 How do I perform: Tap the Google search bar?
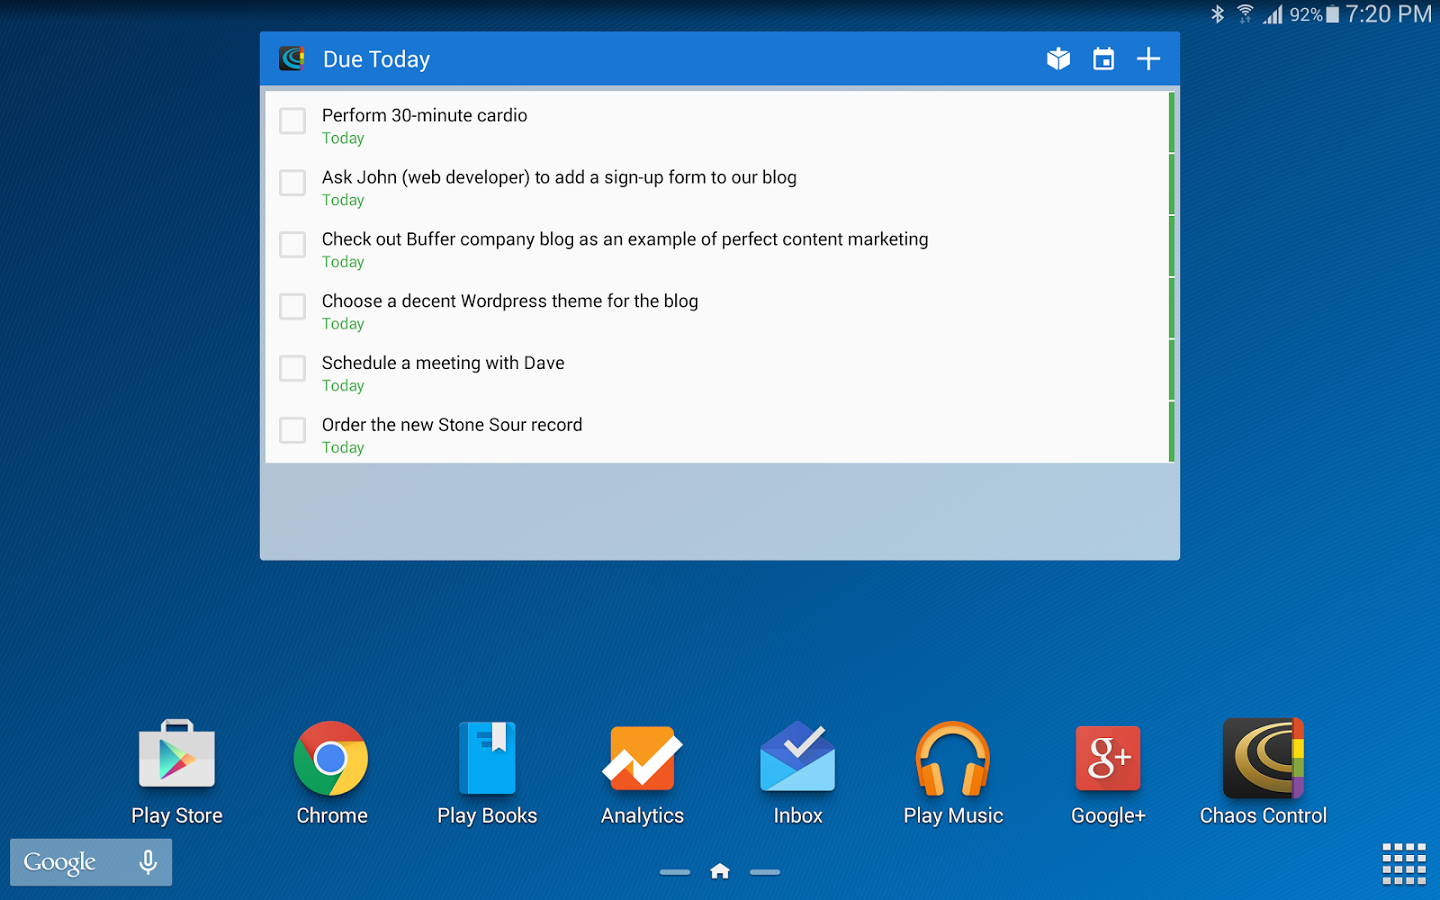pyautogui.click(x=91, y=862)
